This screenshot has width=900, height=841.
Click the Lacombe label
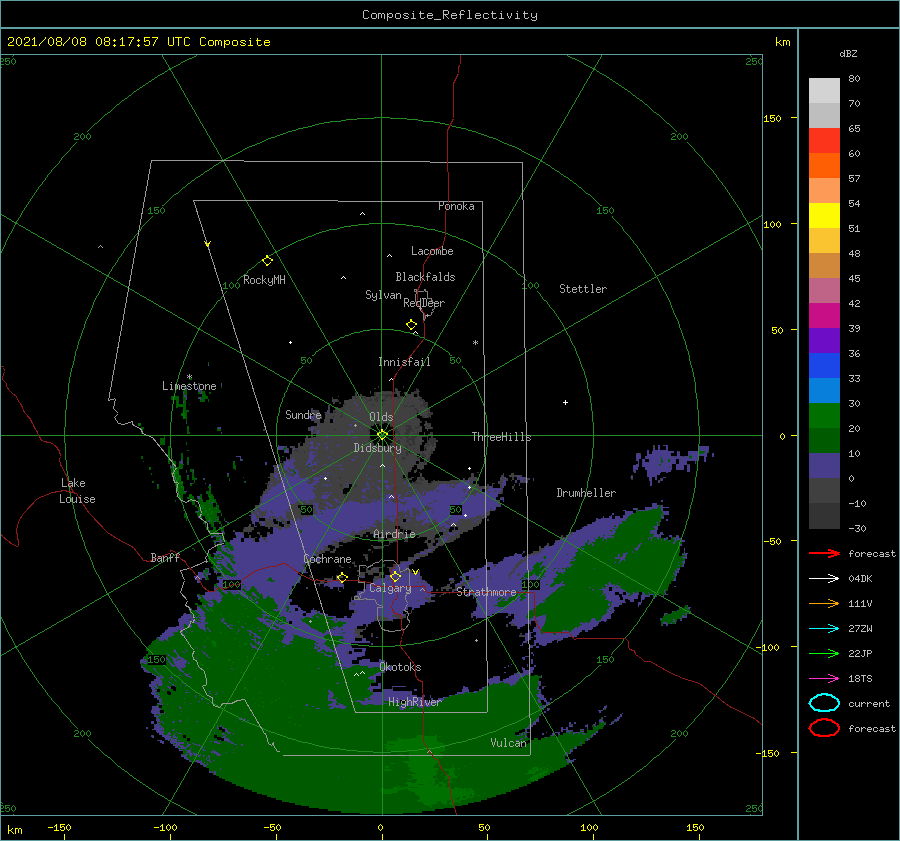click(x=432, y=251)
